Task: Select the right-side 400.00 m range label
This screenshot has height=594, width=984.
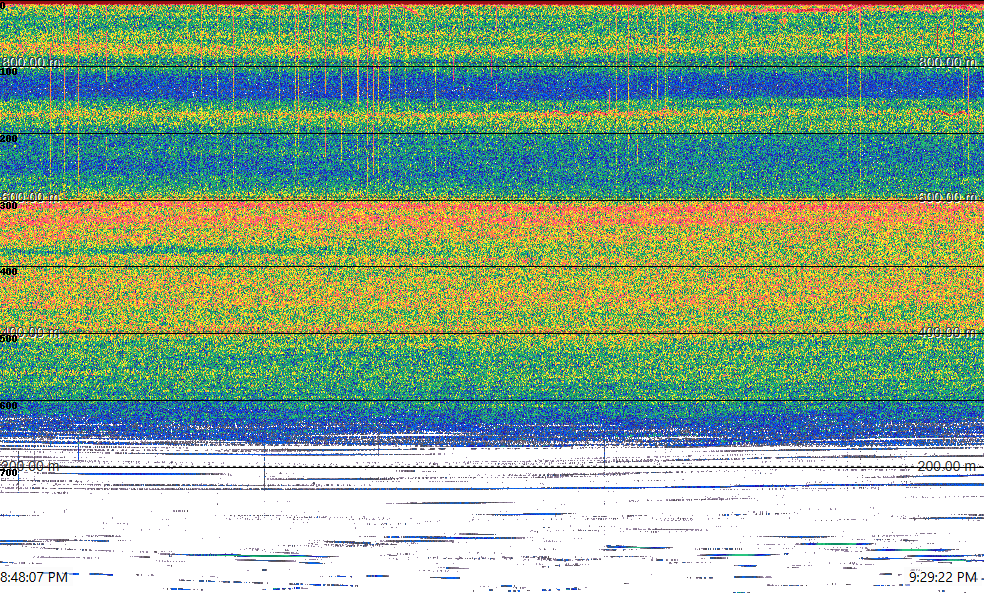Action: (x=948, y=331)
